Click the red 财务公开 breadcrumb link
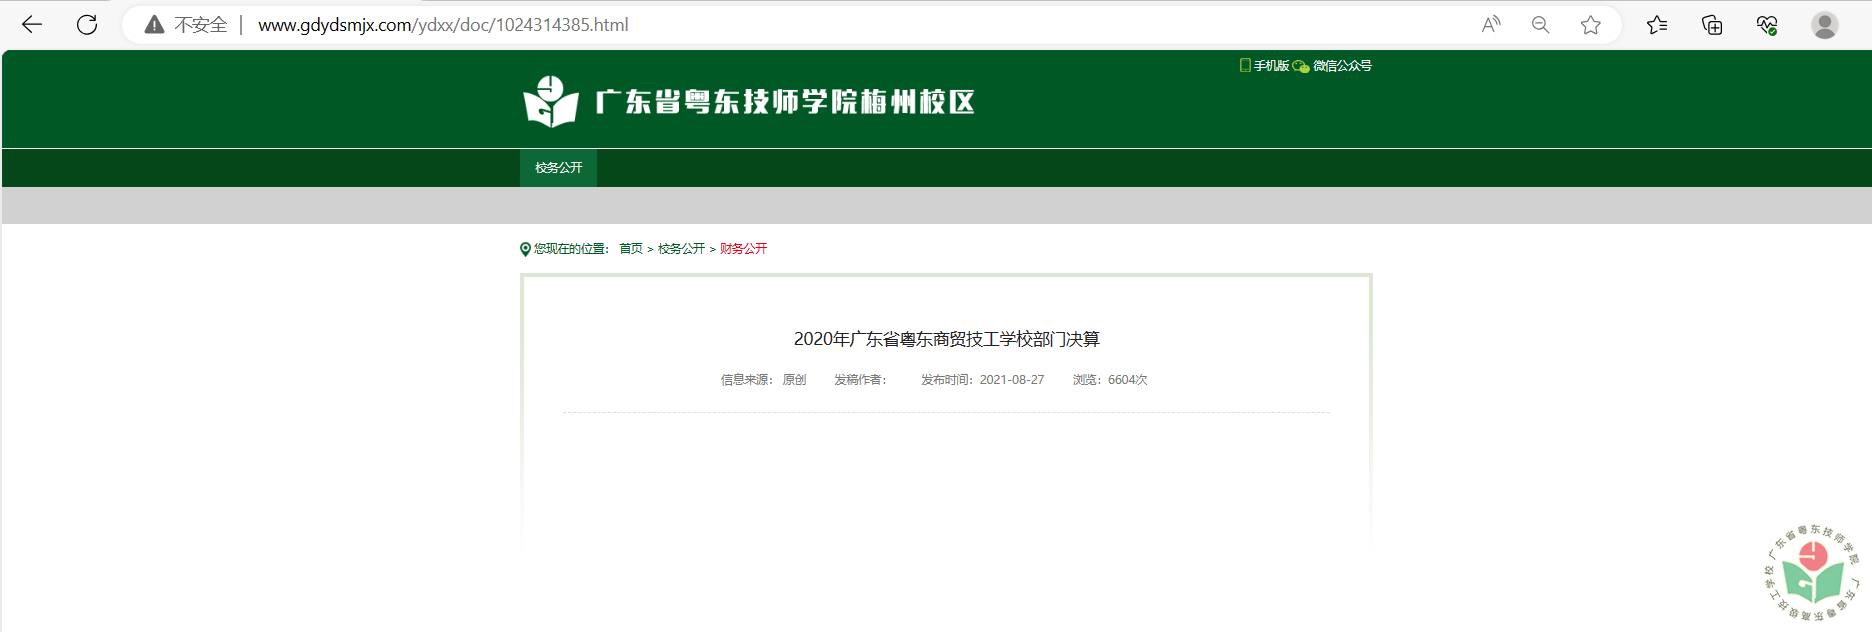This screenshot has height=632, width=1872. pos(743,249)
